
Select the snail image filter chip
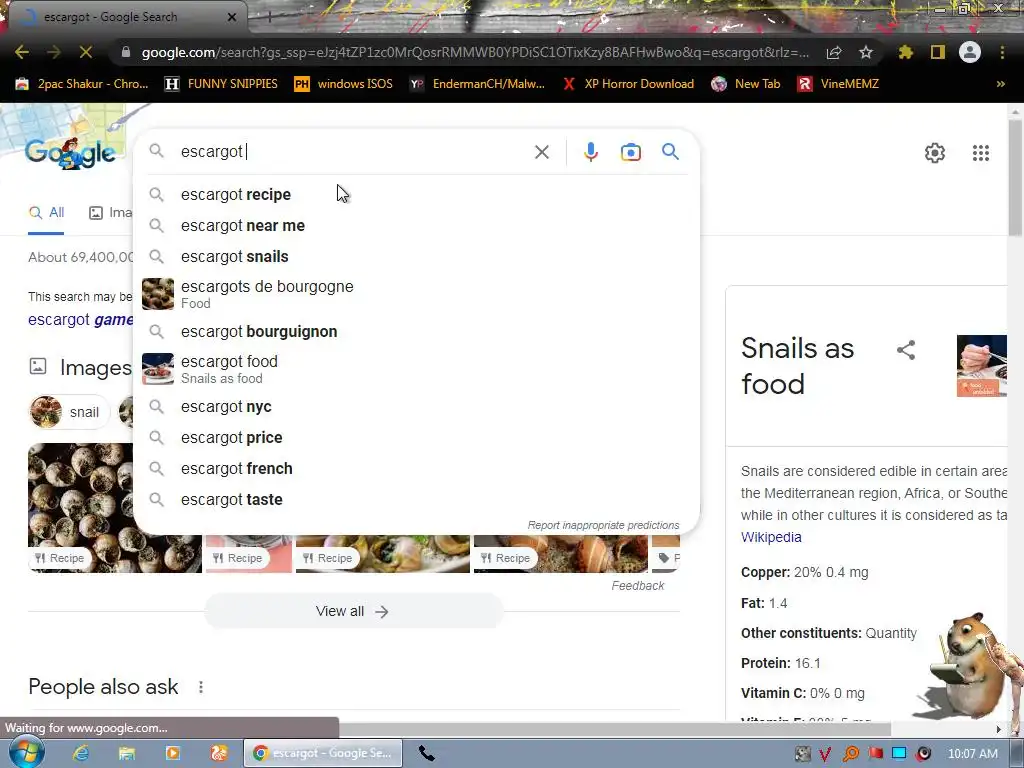coord(69,412)
